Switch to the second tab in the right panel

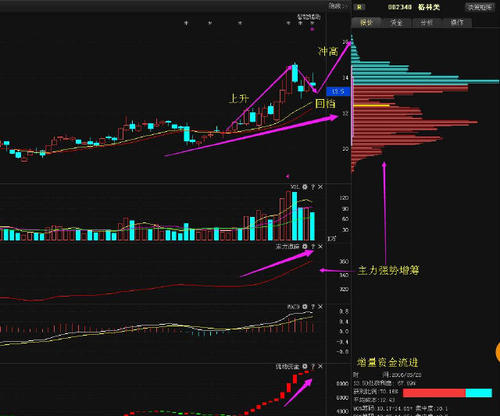[x=397, y=23]
